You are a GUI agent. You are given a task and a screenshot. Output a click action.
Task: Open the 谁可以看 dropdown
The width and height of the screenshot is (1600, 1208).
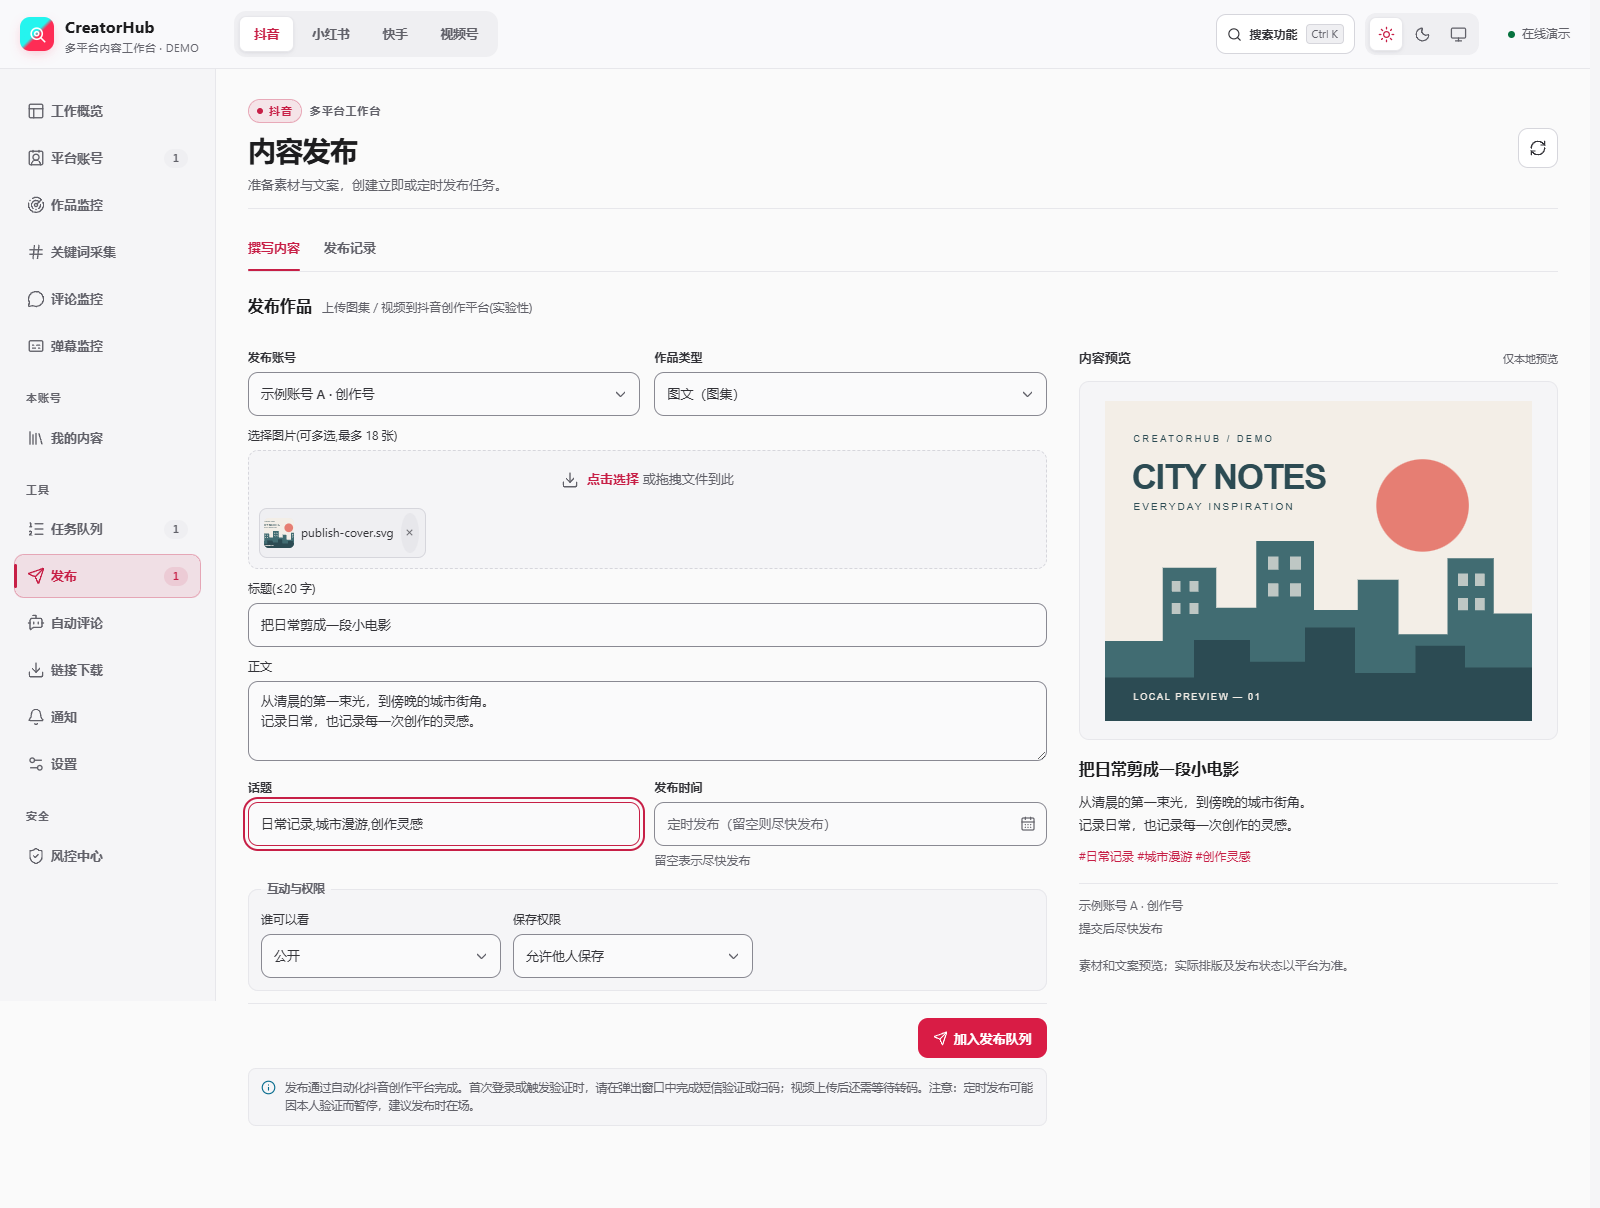(x=381, y=956)
